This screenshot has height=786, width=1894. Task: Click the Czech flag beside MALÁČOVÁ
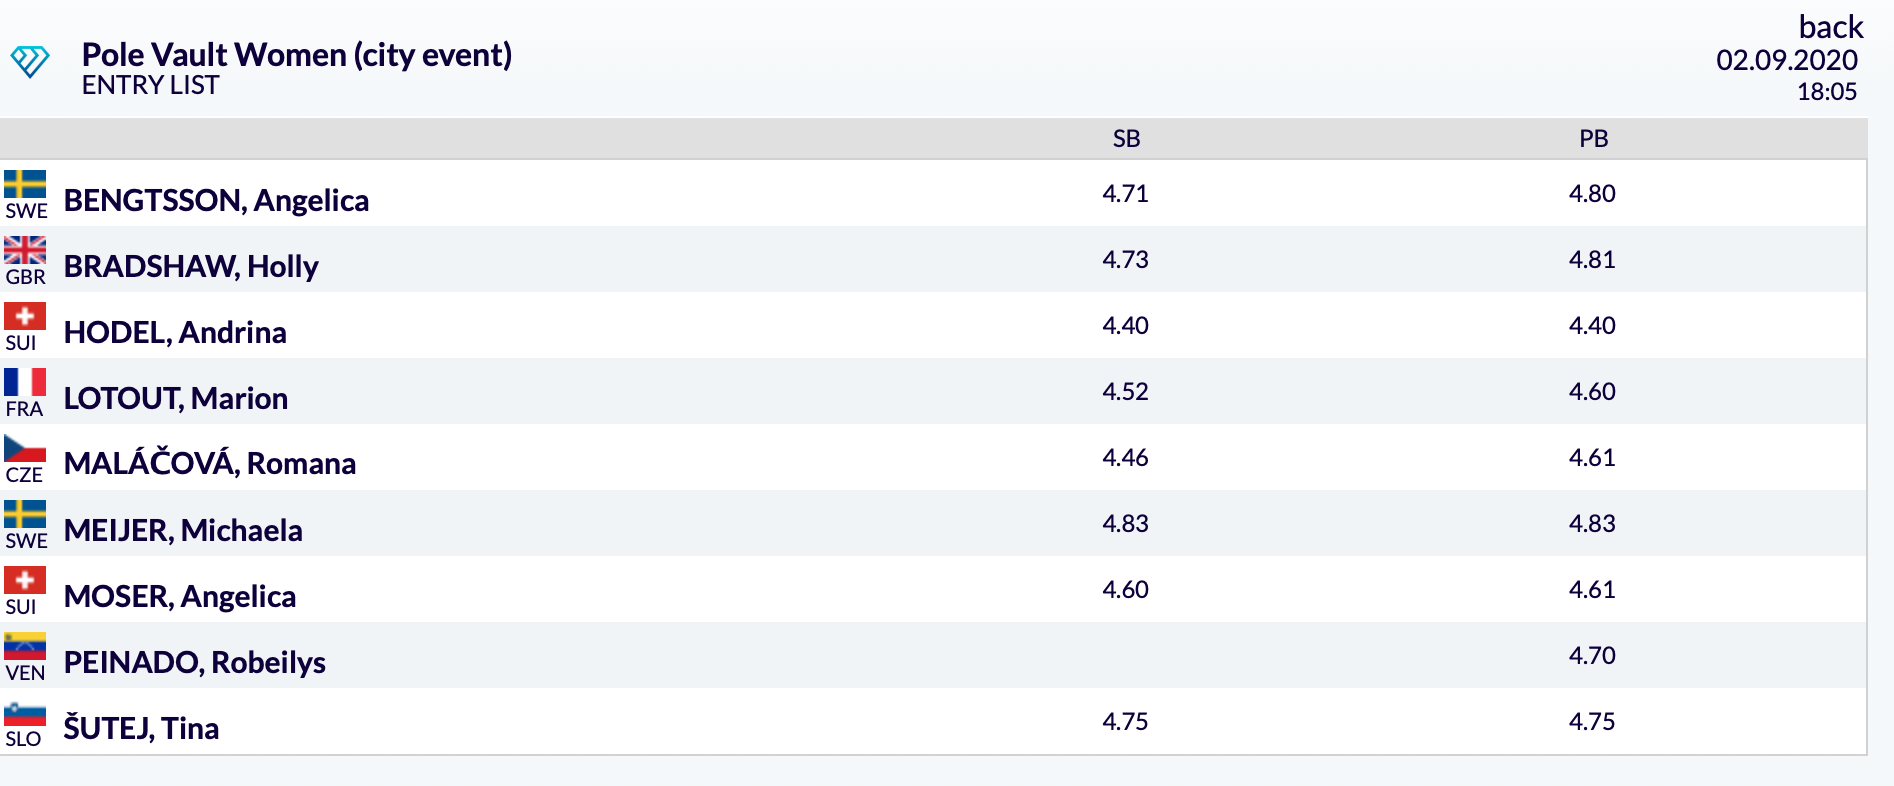point(25,448)
